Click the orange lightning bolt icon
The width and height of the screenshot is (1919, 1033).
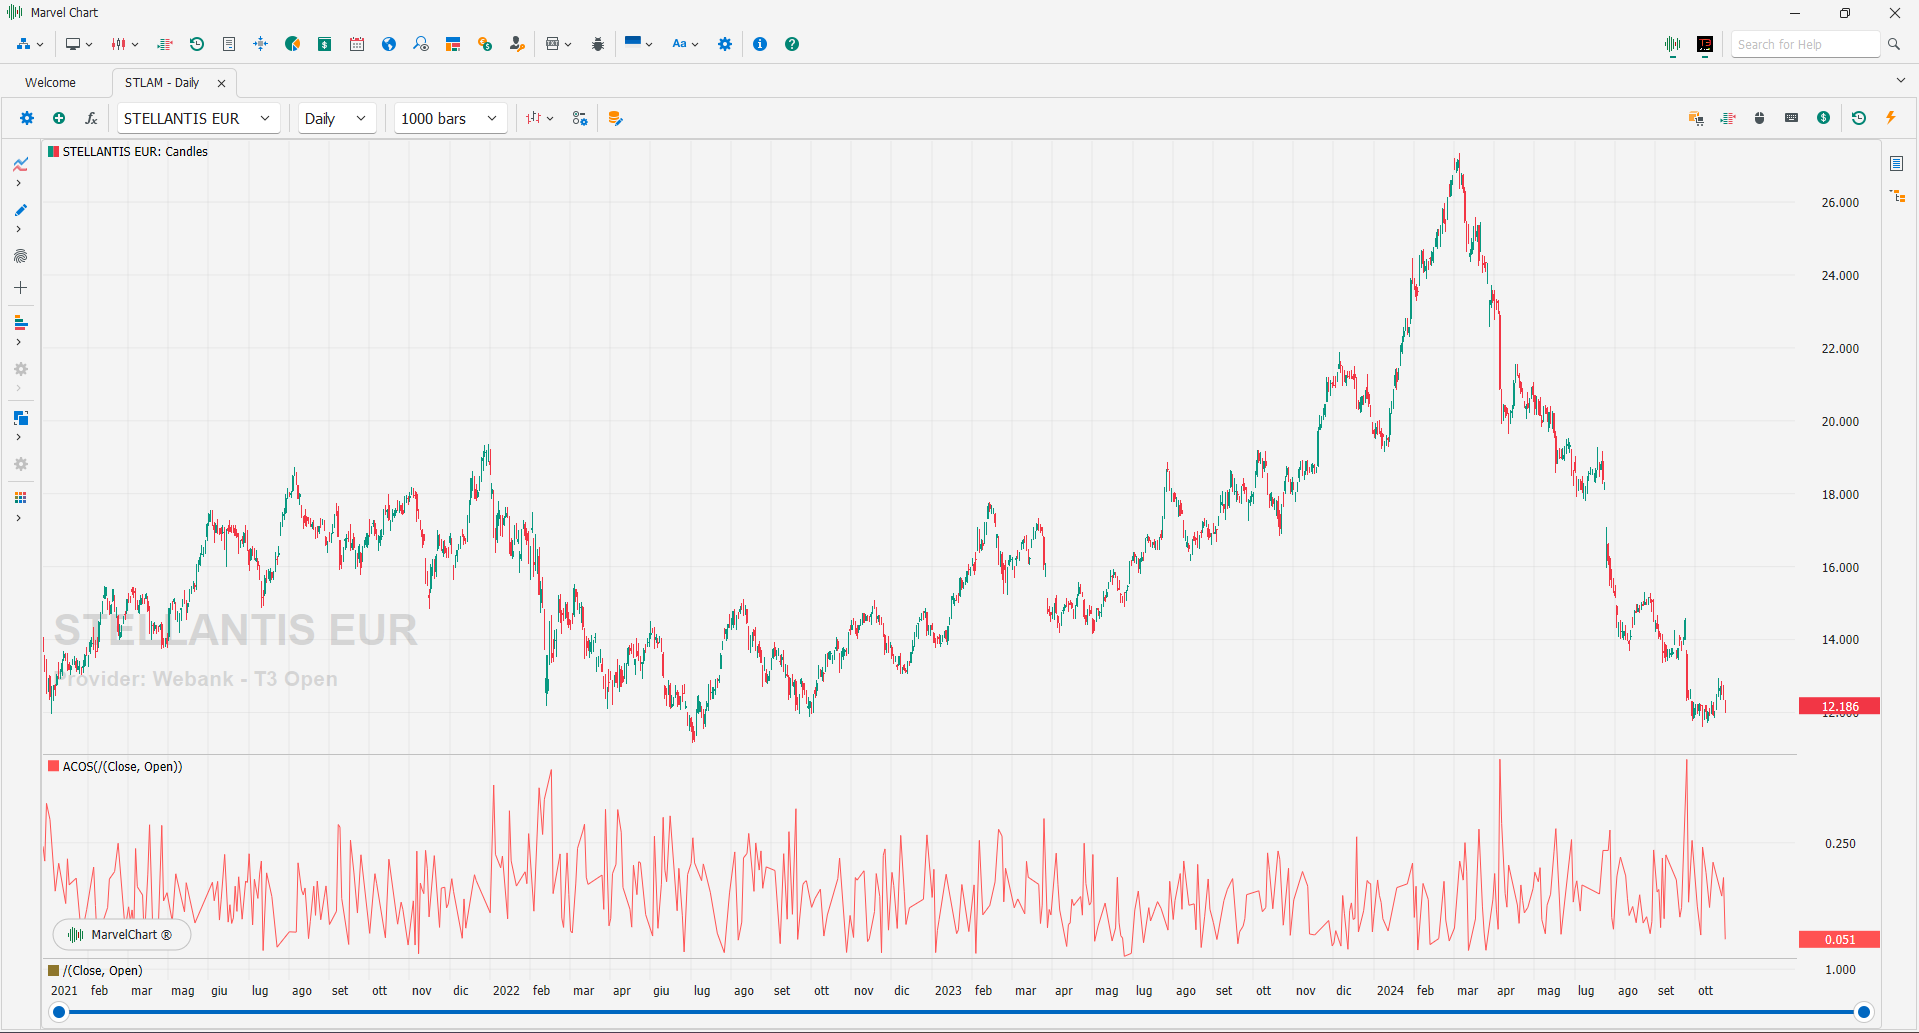click(1891, 118)
